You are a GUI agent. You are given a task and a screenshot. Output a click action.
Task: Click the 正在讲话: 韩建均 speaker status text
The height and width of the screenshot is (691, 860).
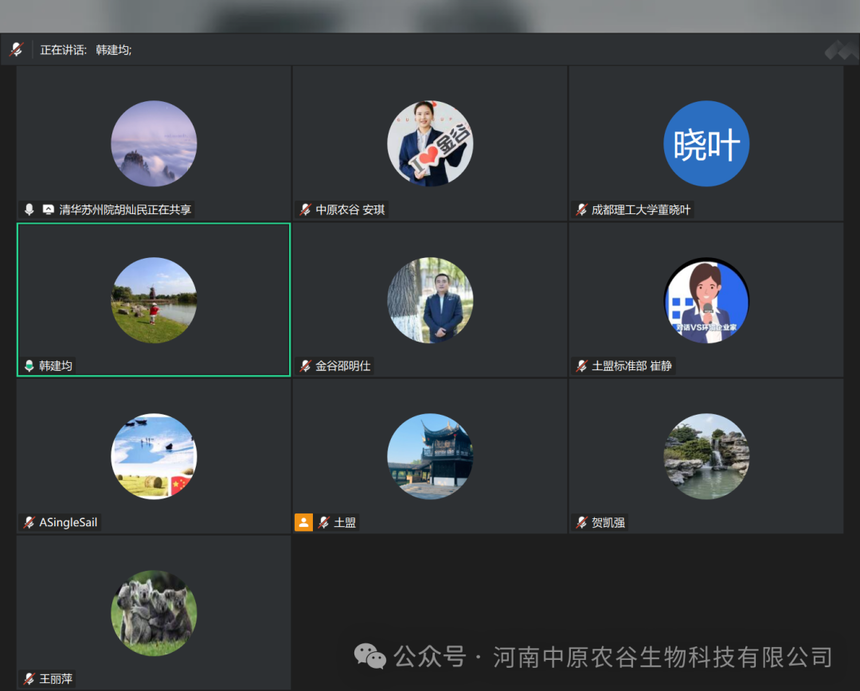[86, 50]
